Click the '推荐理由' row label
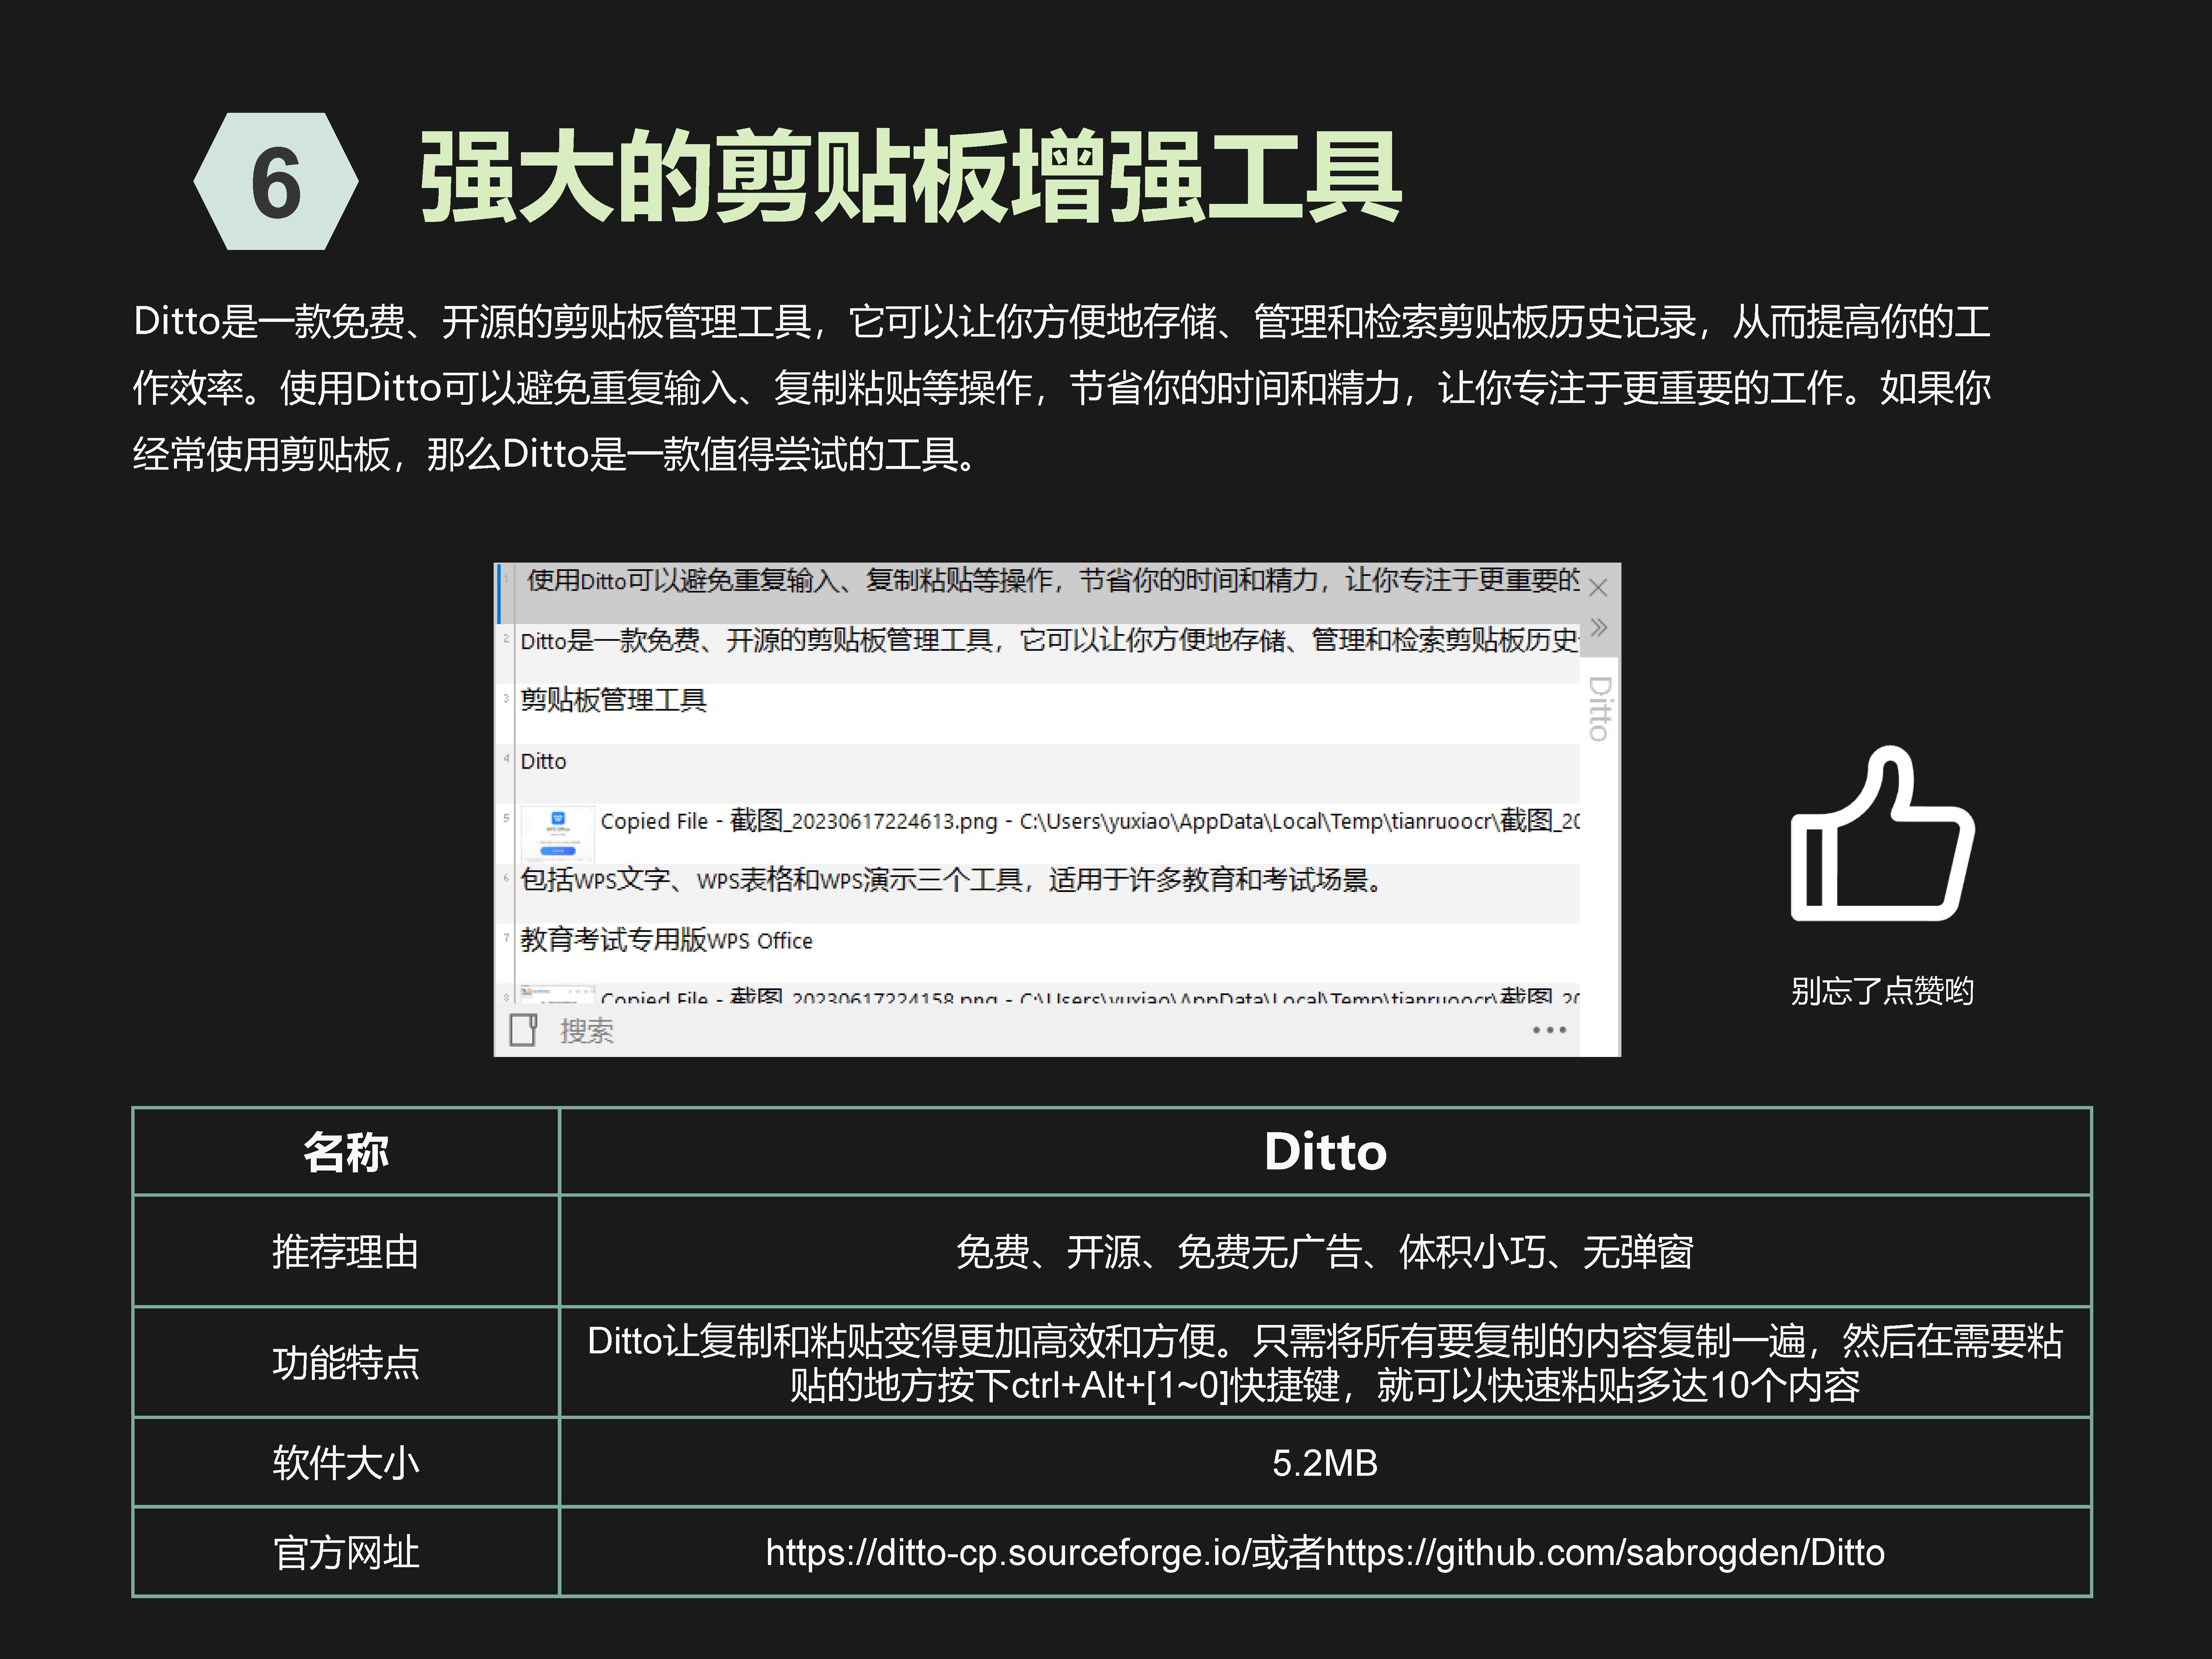2212x1659 pixels. (346, 1251)
